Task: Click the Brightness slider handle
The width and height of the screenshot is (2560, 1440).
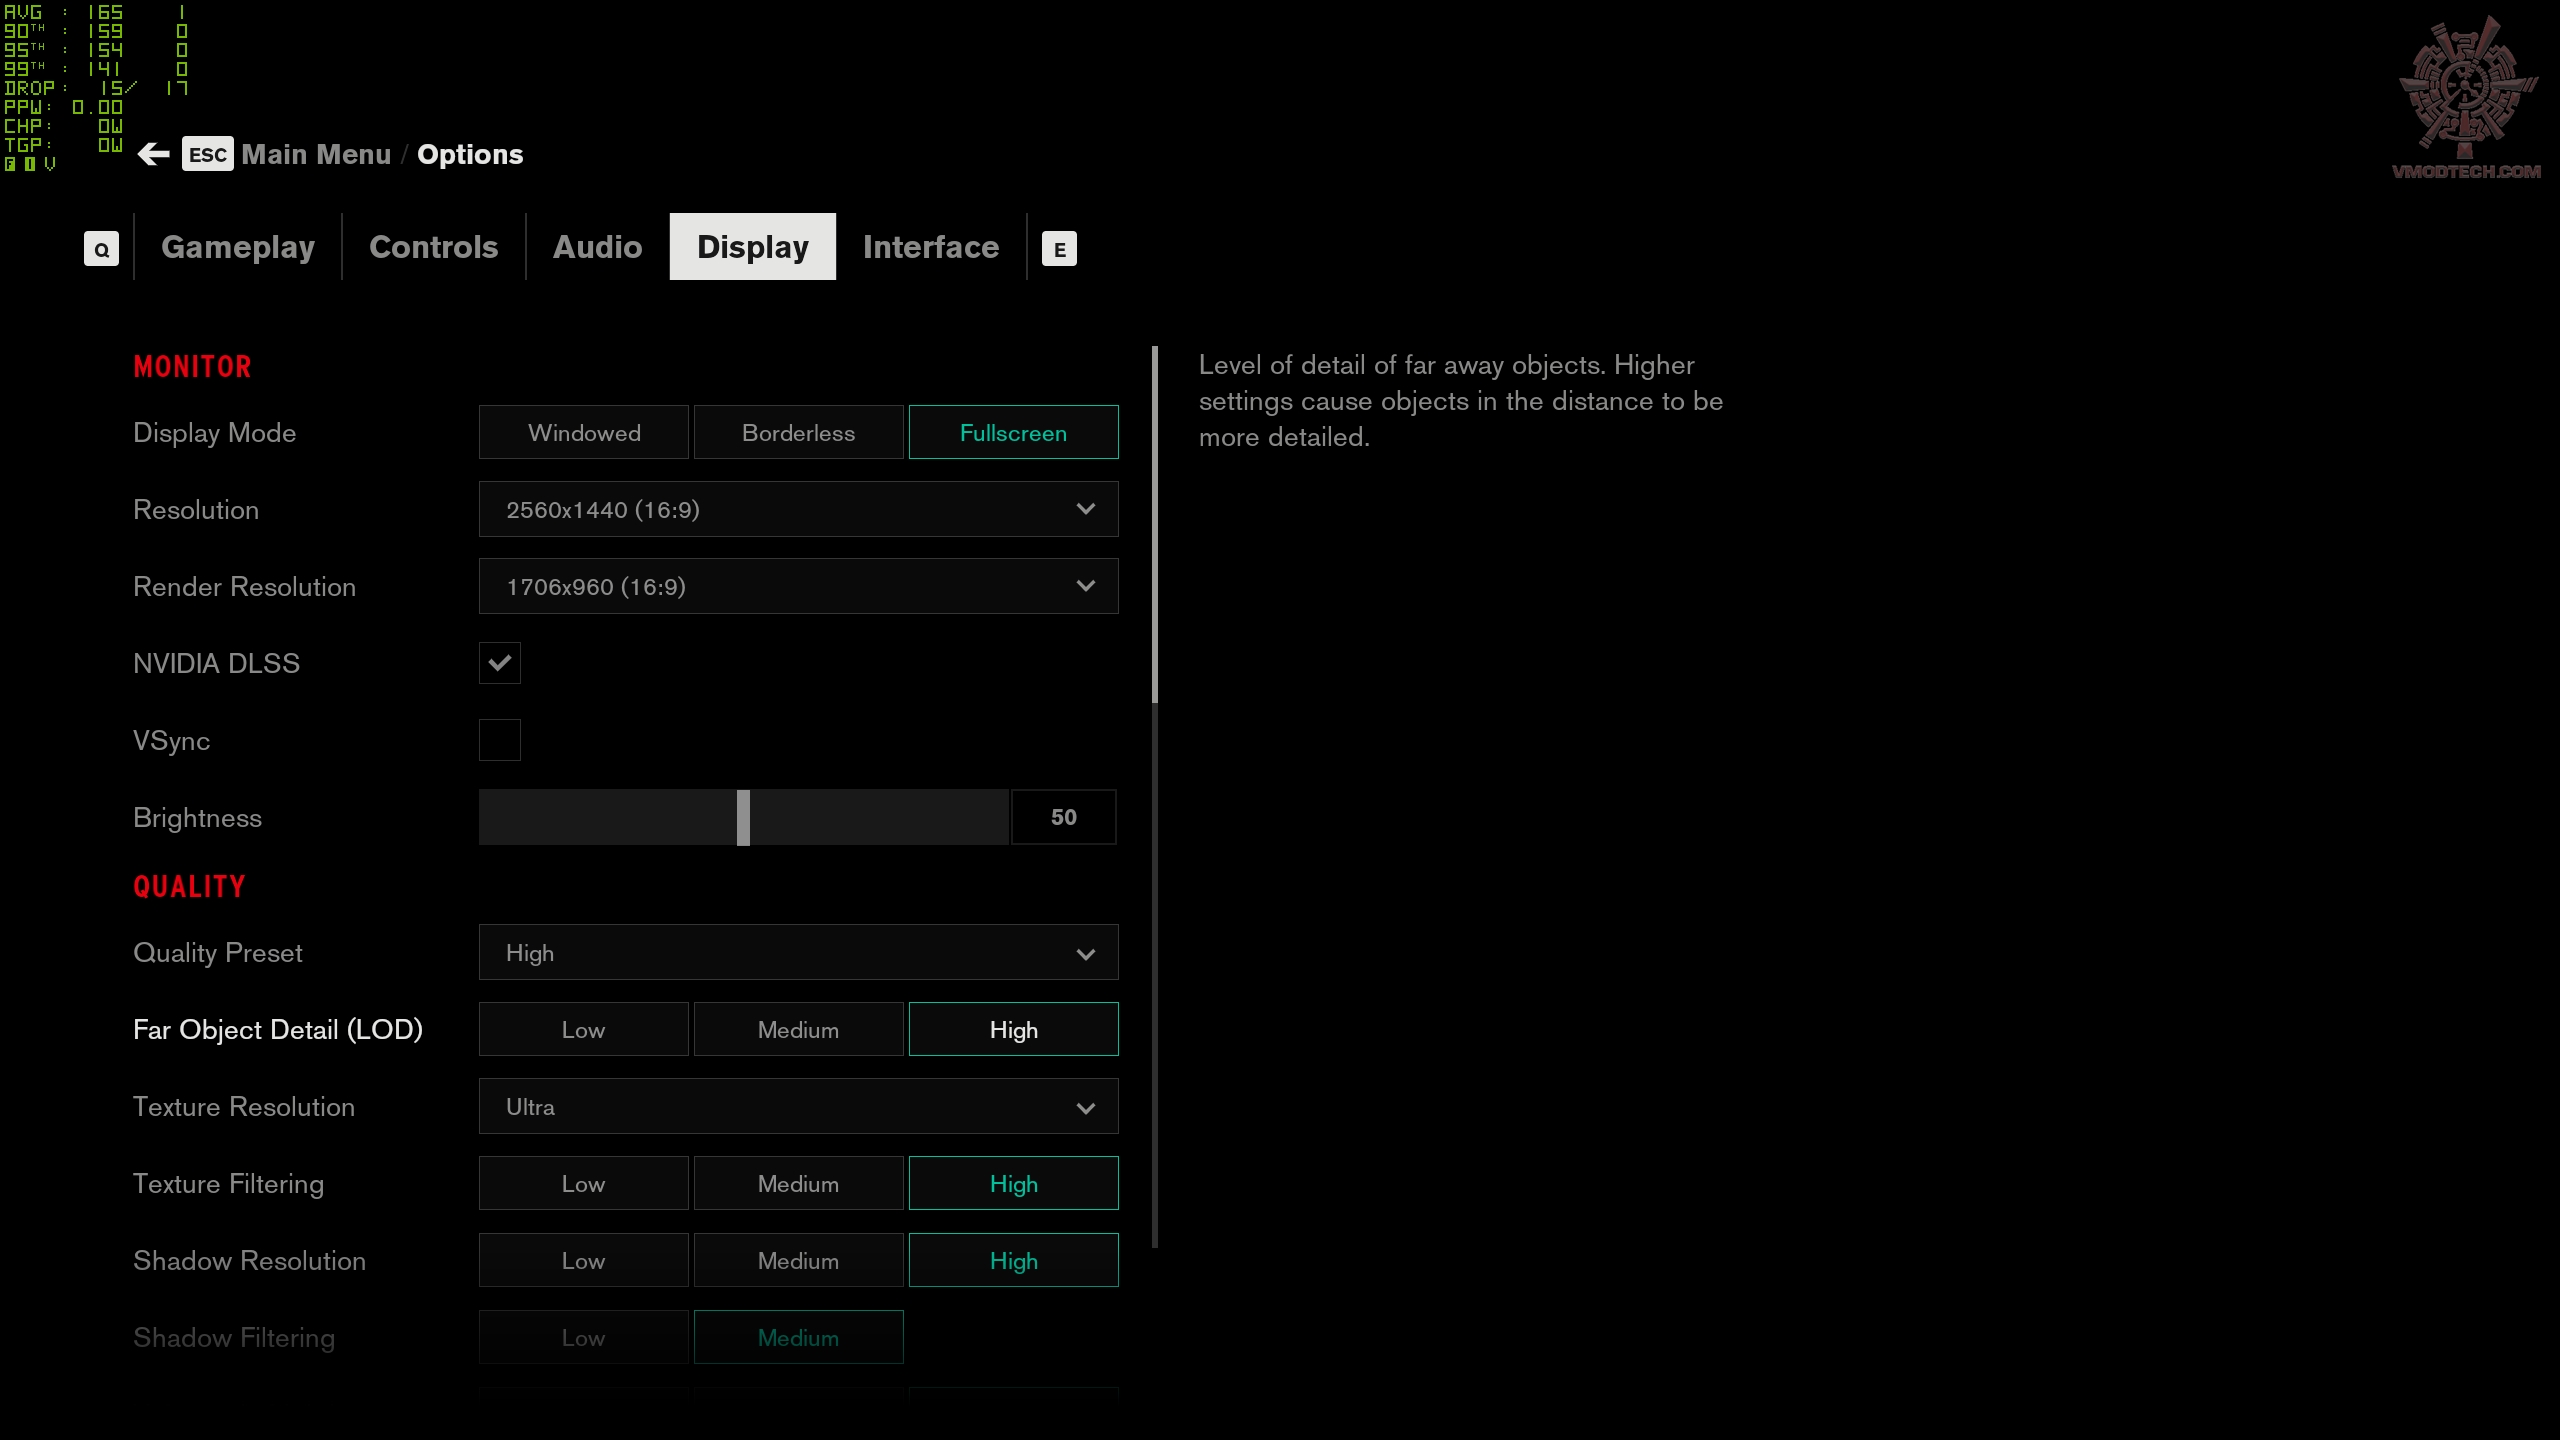Action: (x=743, y=817)
